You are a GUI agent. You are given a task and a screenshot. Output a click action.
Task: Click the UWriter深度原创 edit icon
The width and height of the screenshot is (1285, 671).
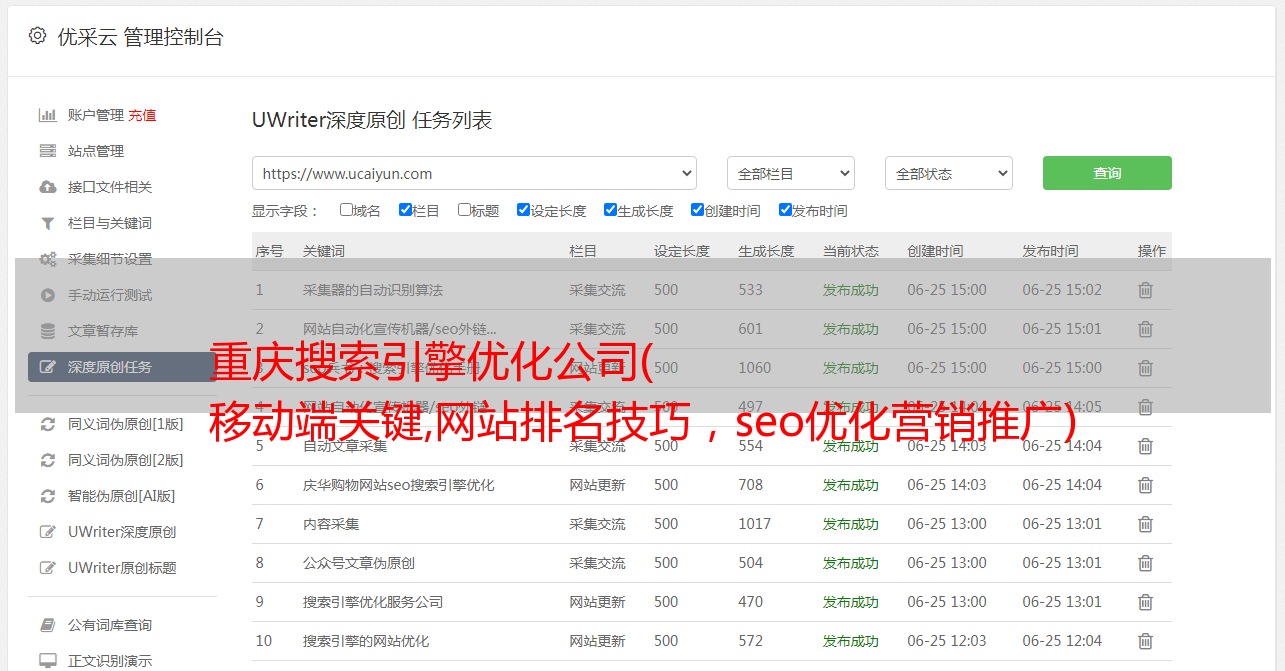coord(47,532)
